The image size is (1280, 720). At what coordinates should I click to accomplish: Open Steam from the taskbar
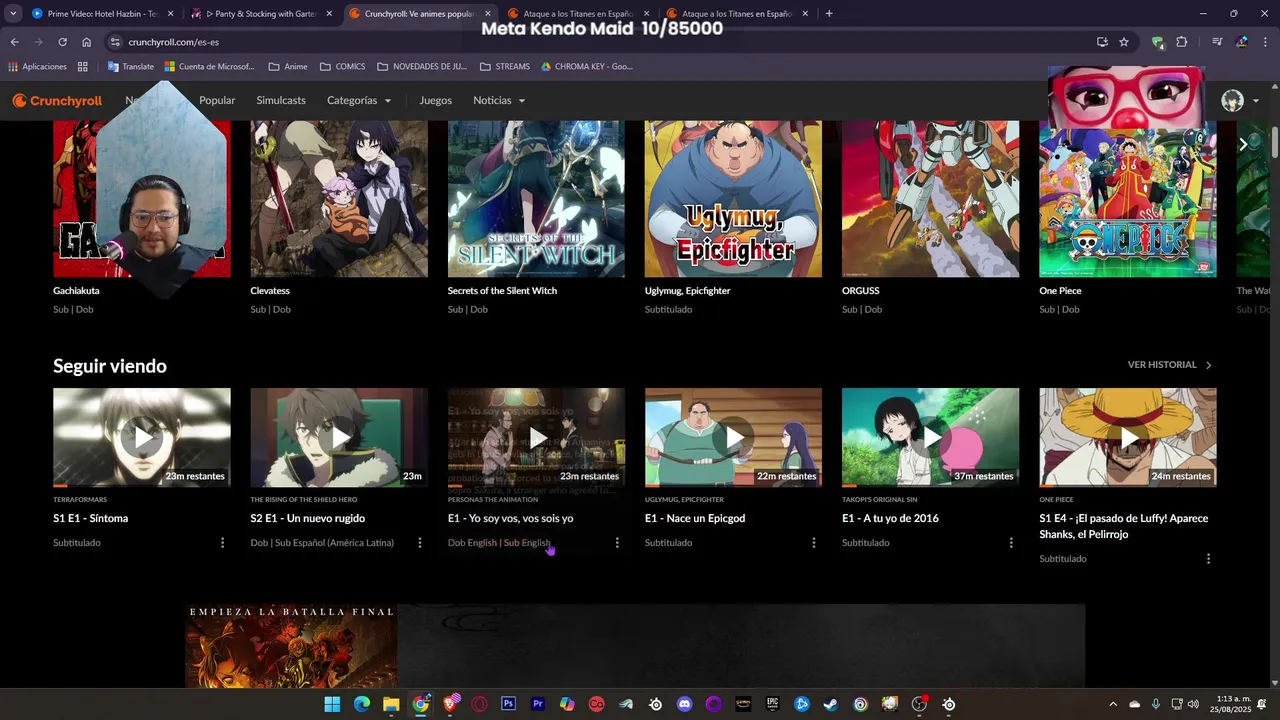[831, 704]
